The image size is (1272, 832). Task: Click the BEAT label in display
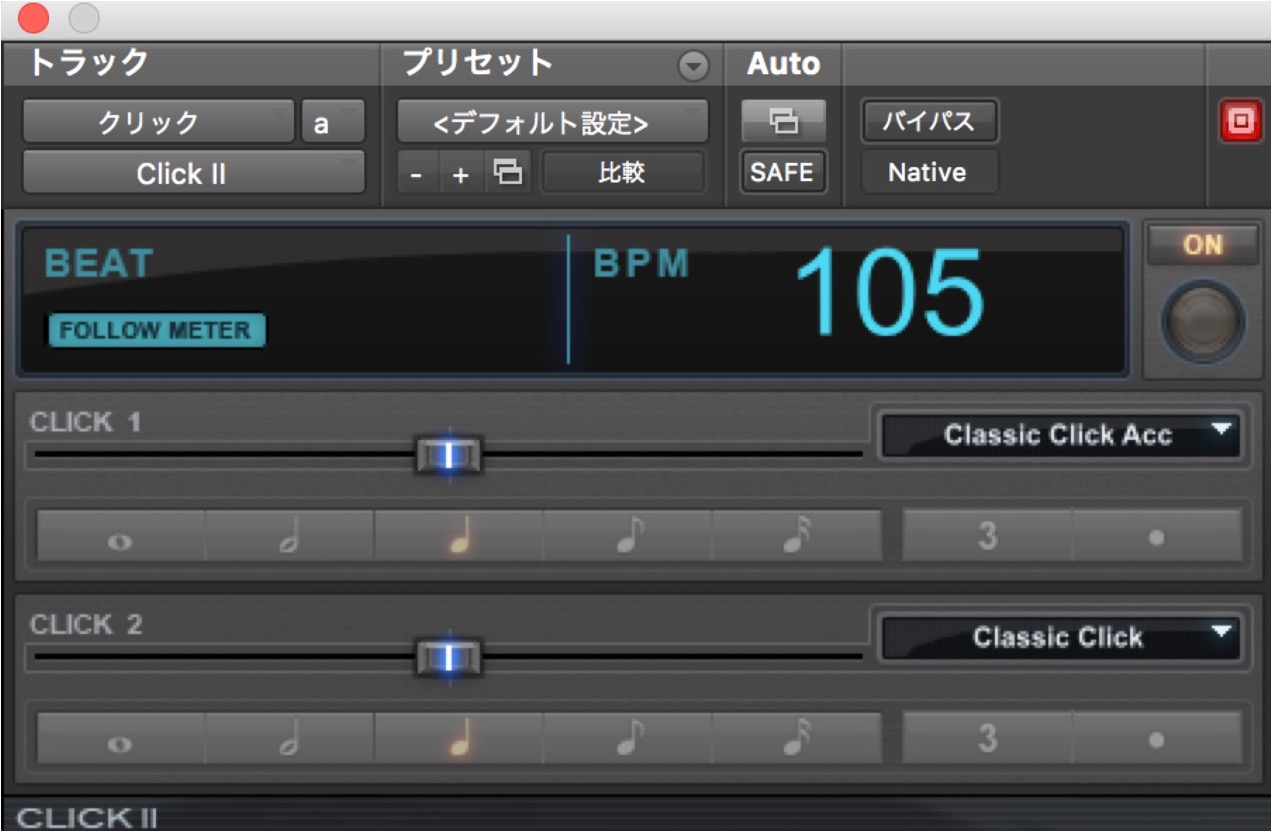99,264
